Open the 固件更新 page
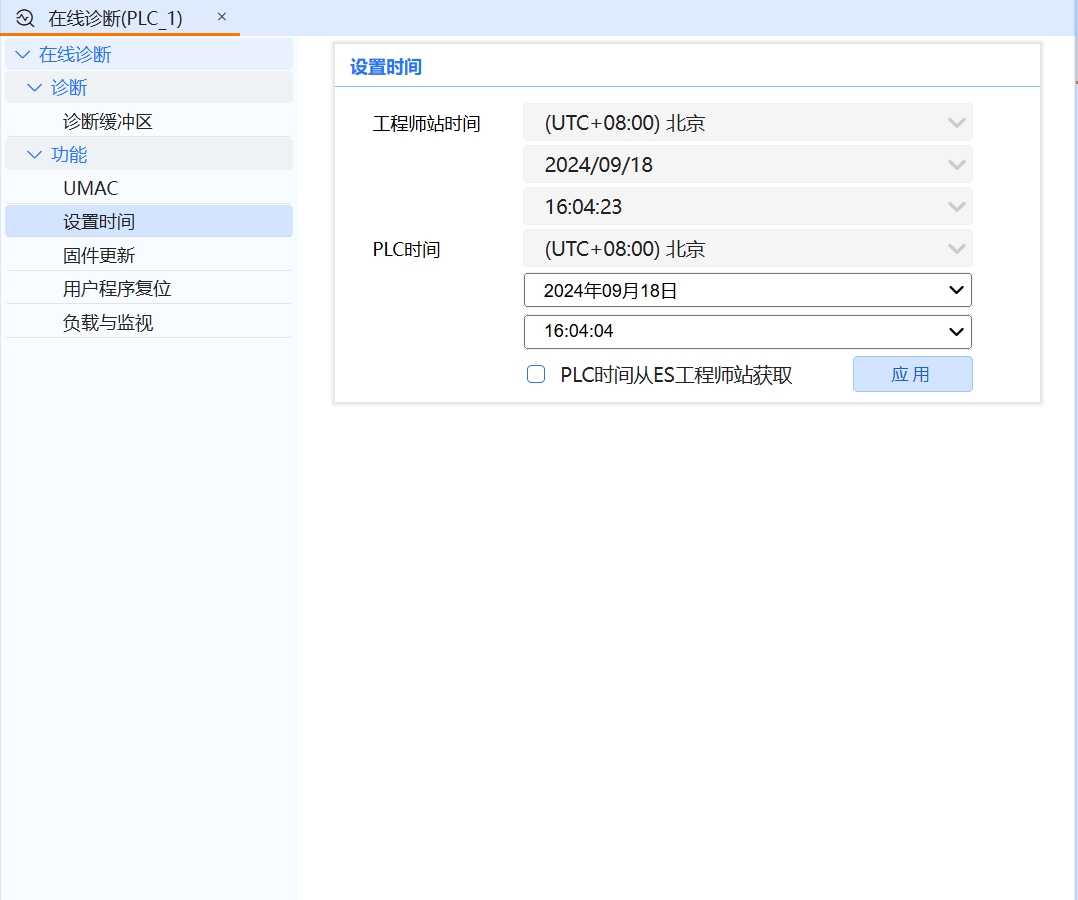Image resolution: width=1078 pixels, height=900 pixels. tap(99, 255)
